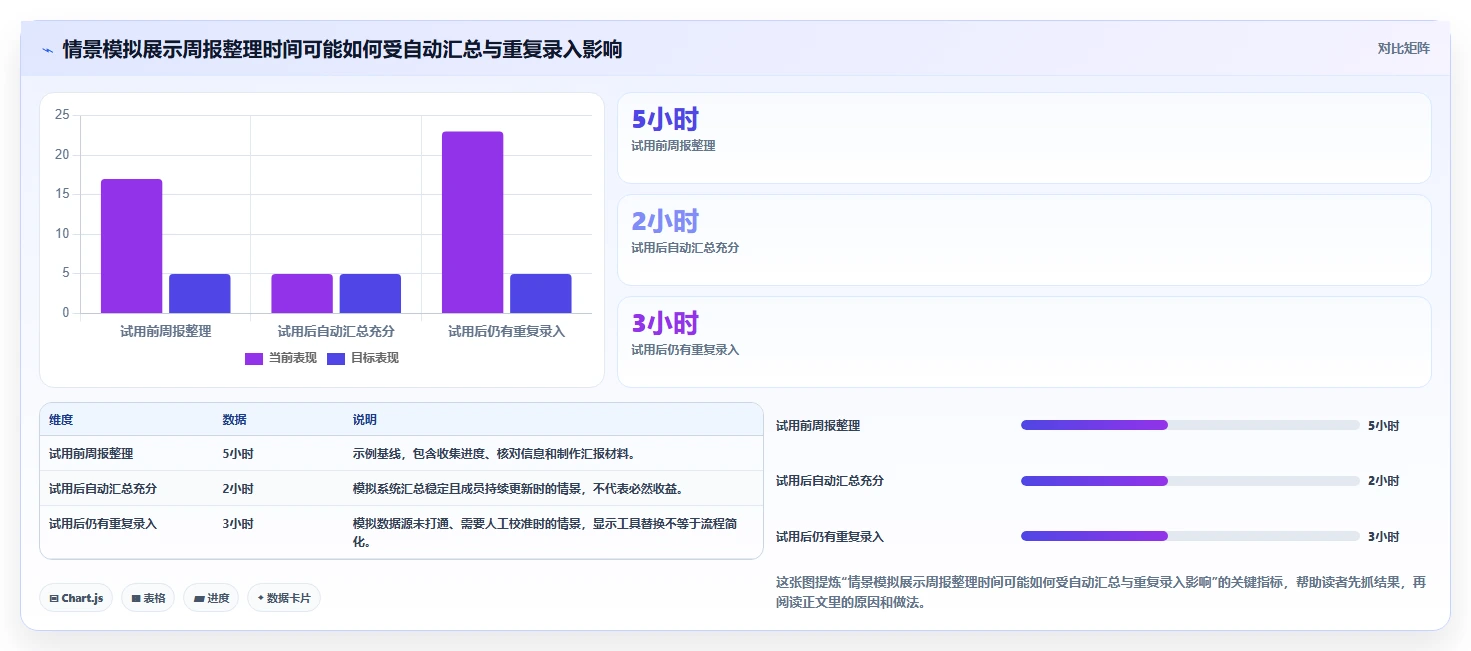Click the progress value 3小时 at right
The width and height of the screenshot is (1471, 651).
[1383, 537]
